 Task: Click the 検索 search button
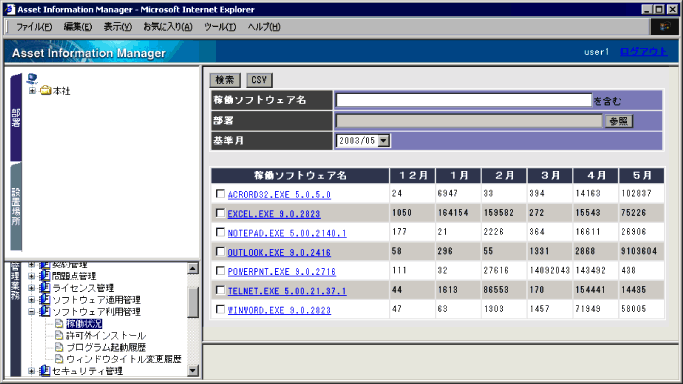[225, 80]
